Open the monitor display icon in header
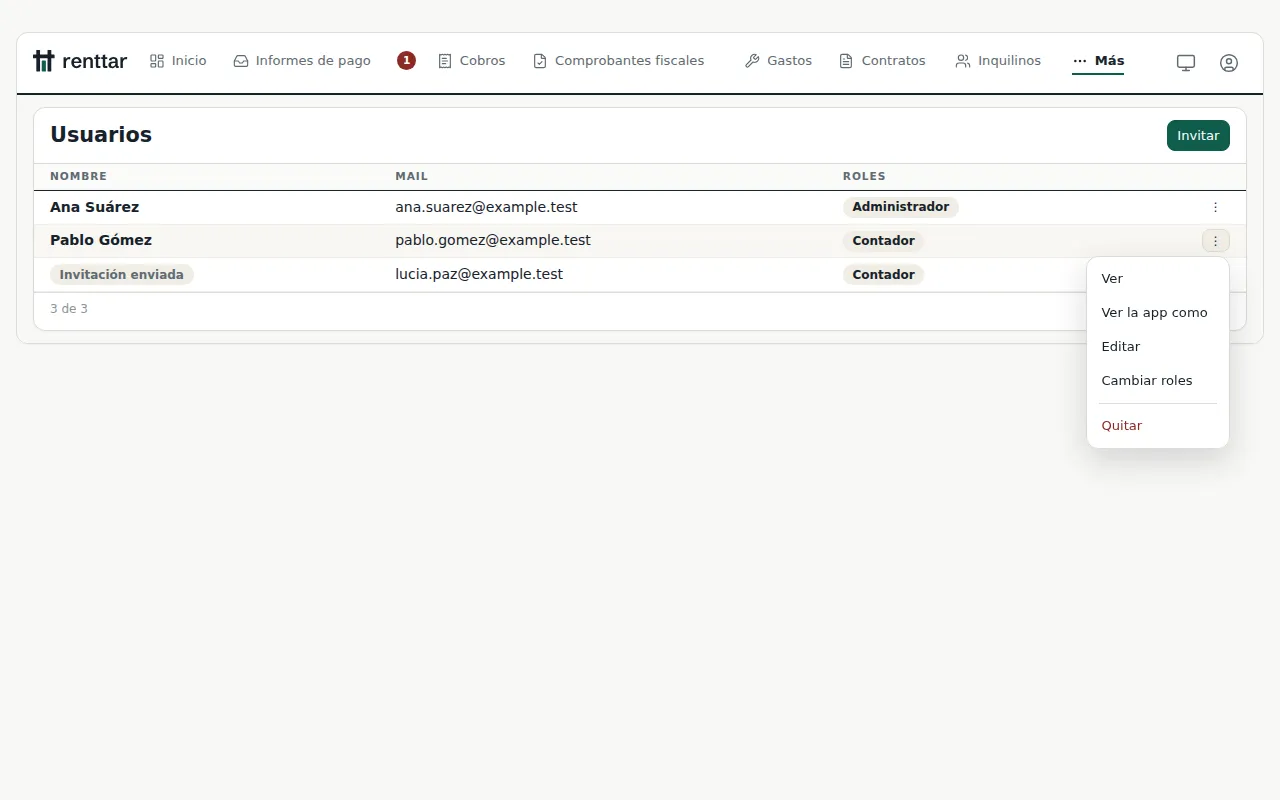Viewport: 1280px width, 800px height. (1186, 62)
